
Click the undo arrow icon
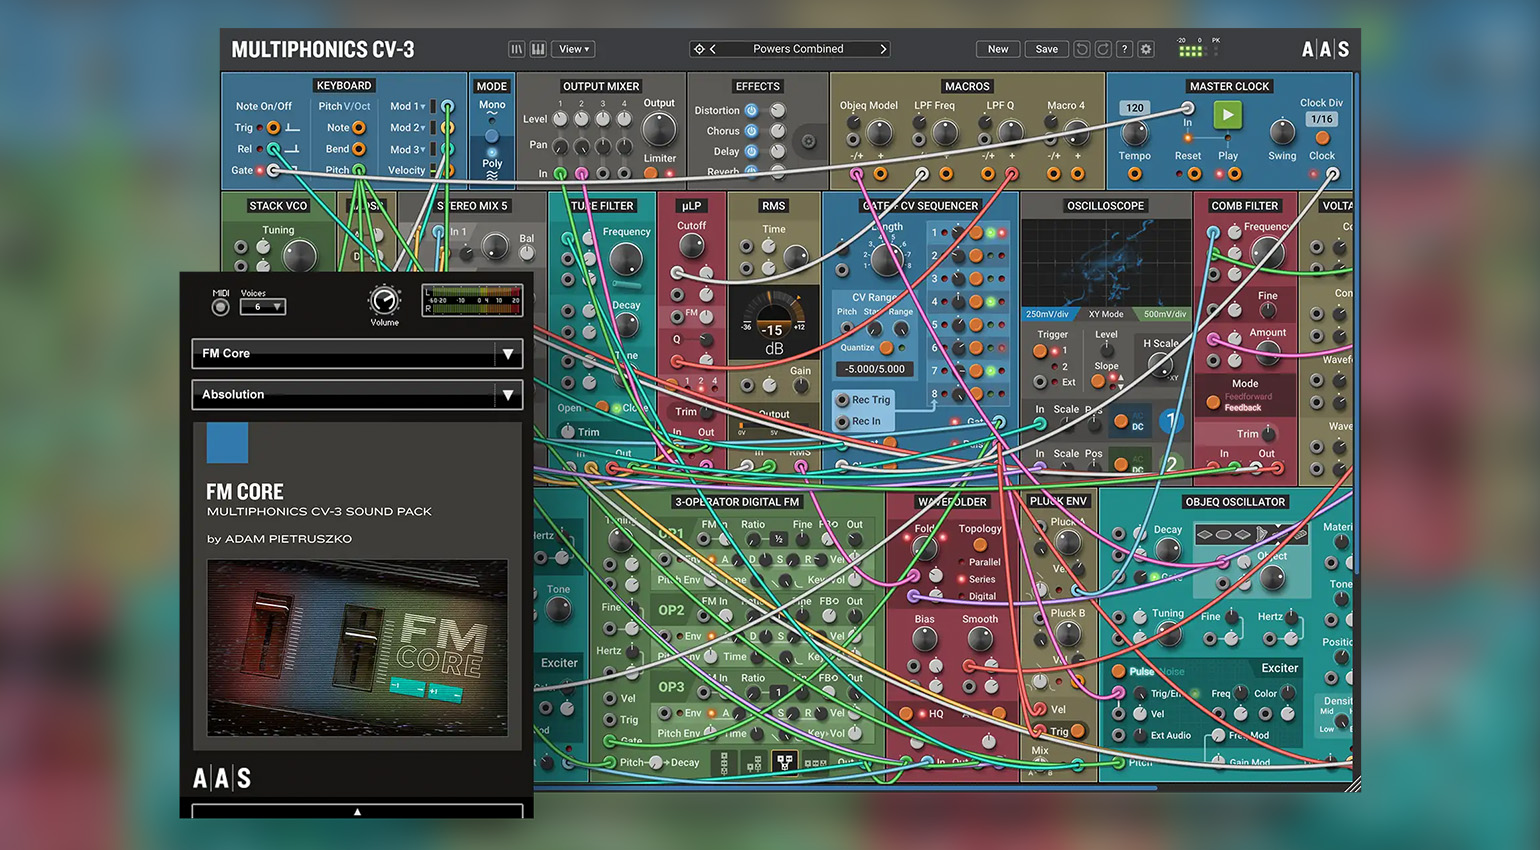click(1081, 49)
